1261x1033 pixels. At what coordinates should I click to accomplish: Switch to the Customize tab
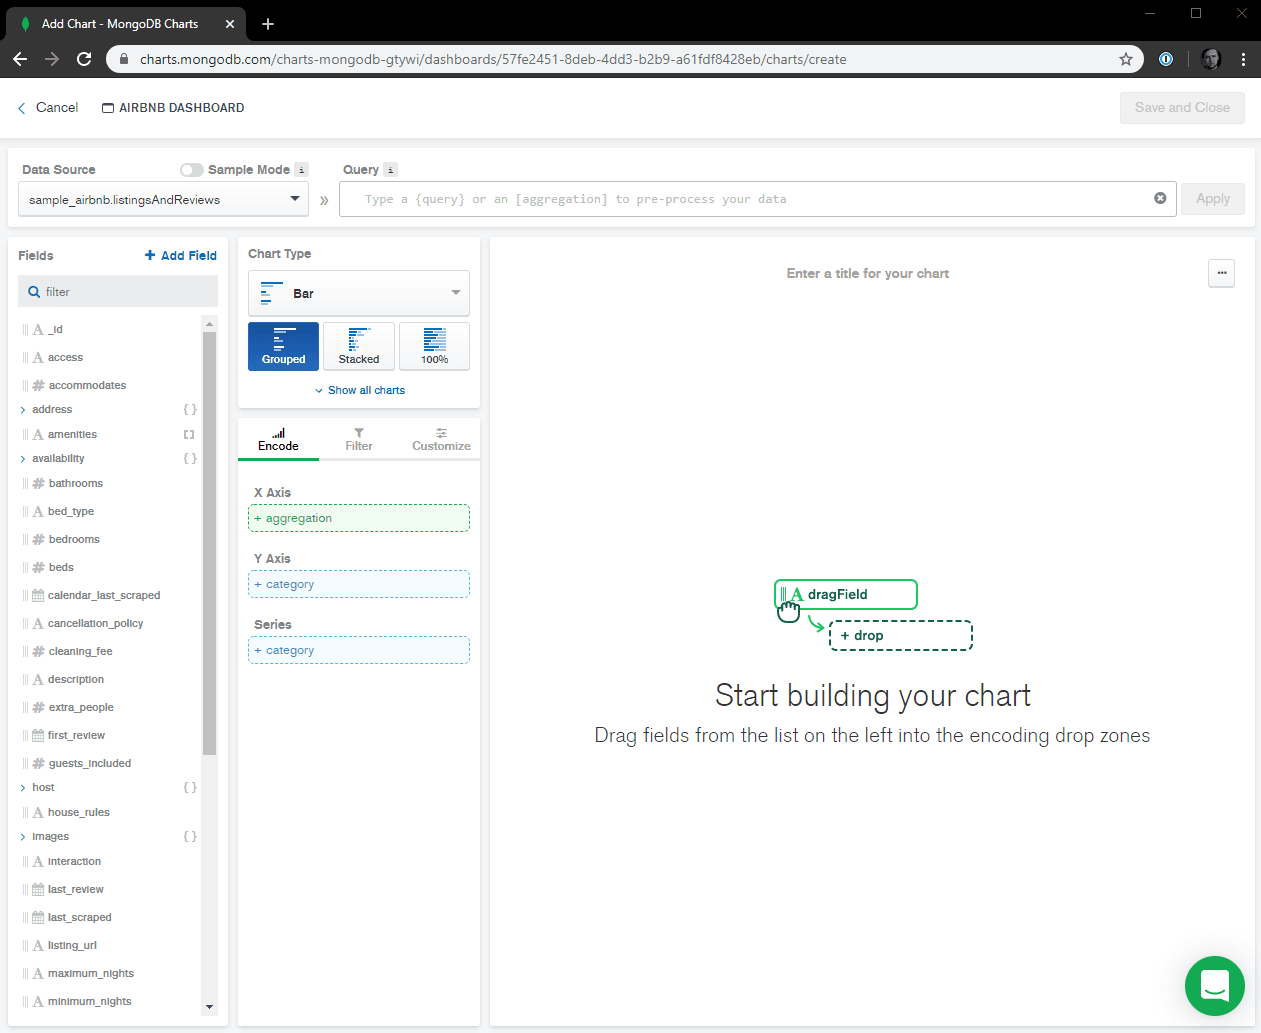[441, 440]
